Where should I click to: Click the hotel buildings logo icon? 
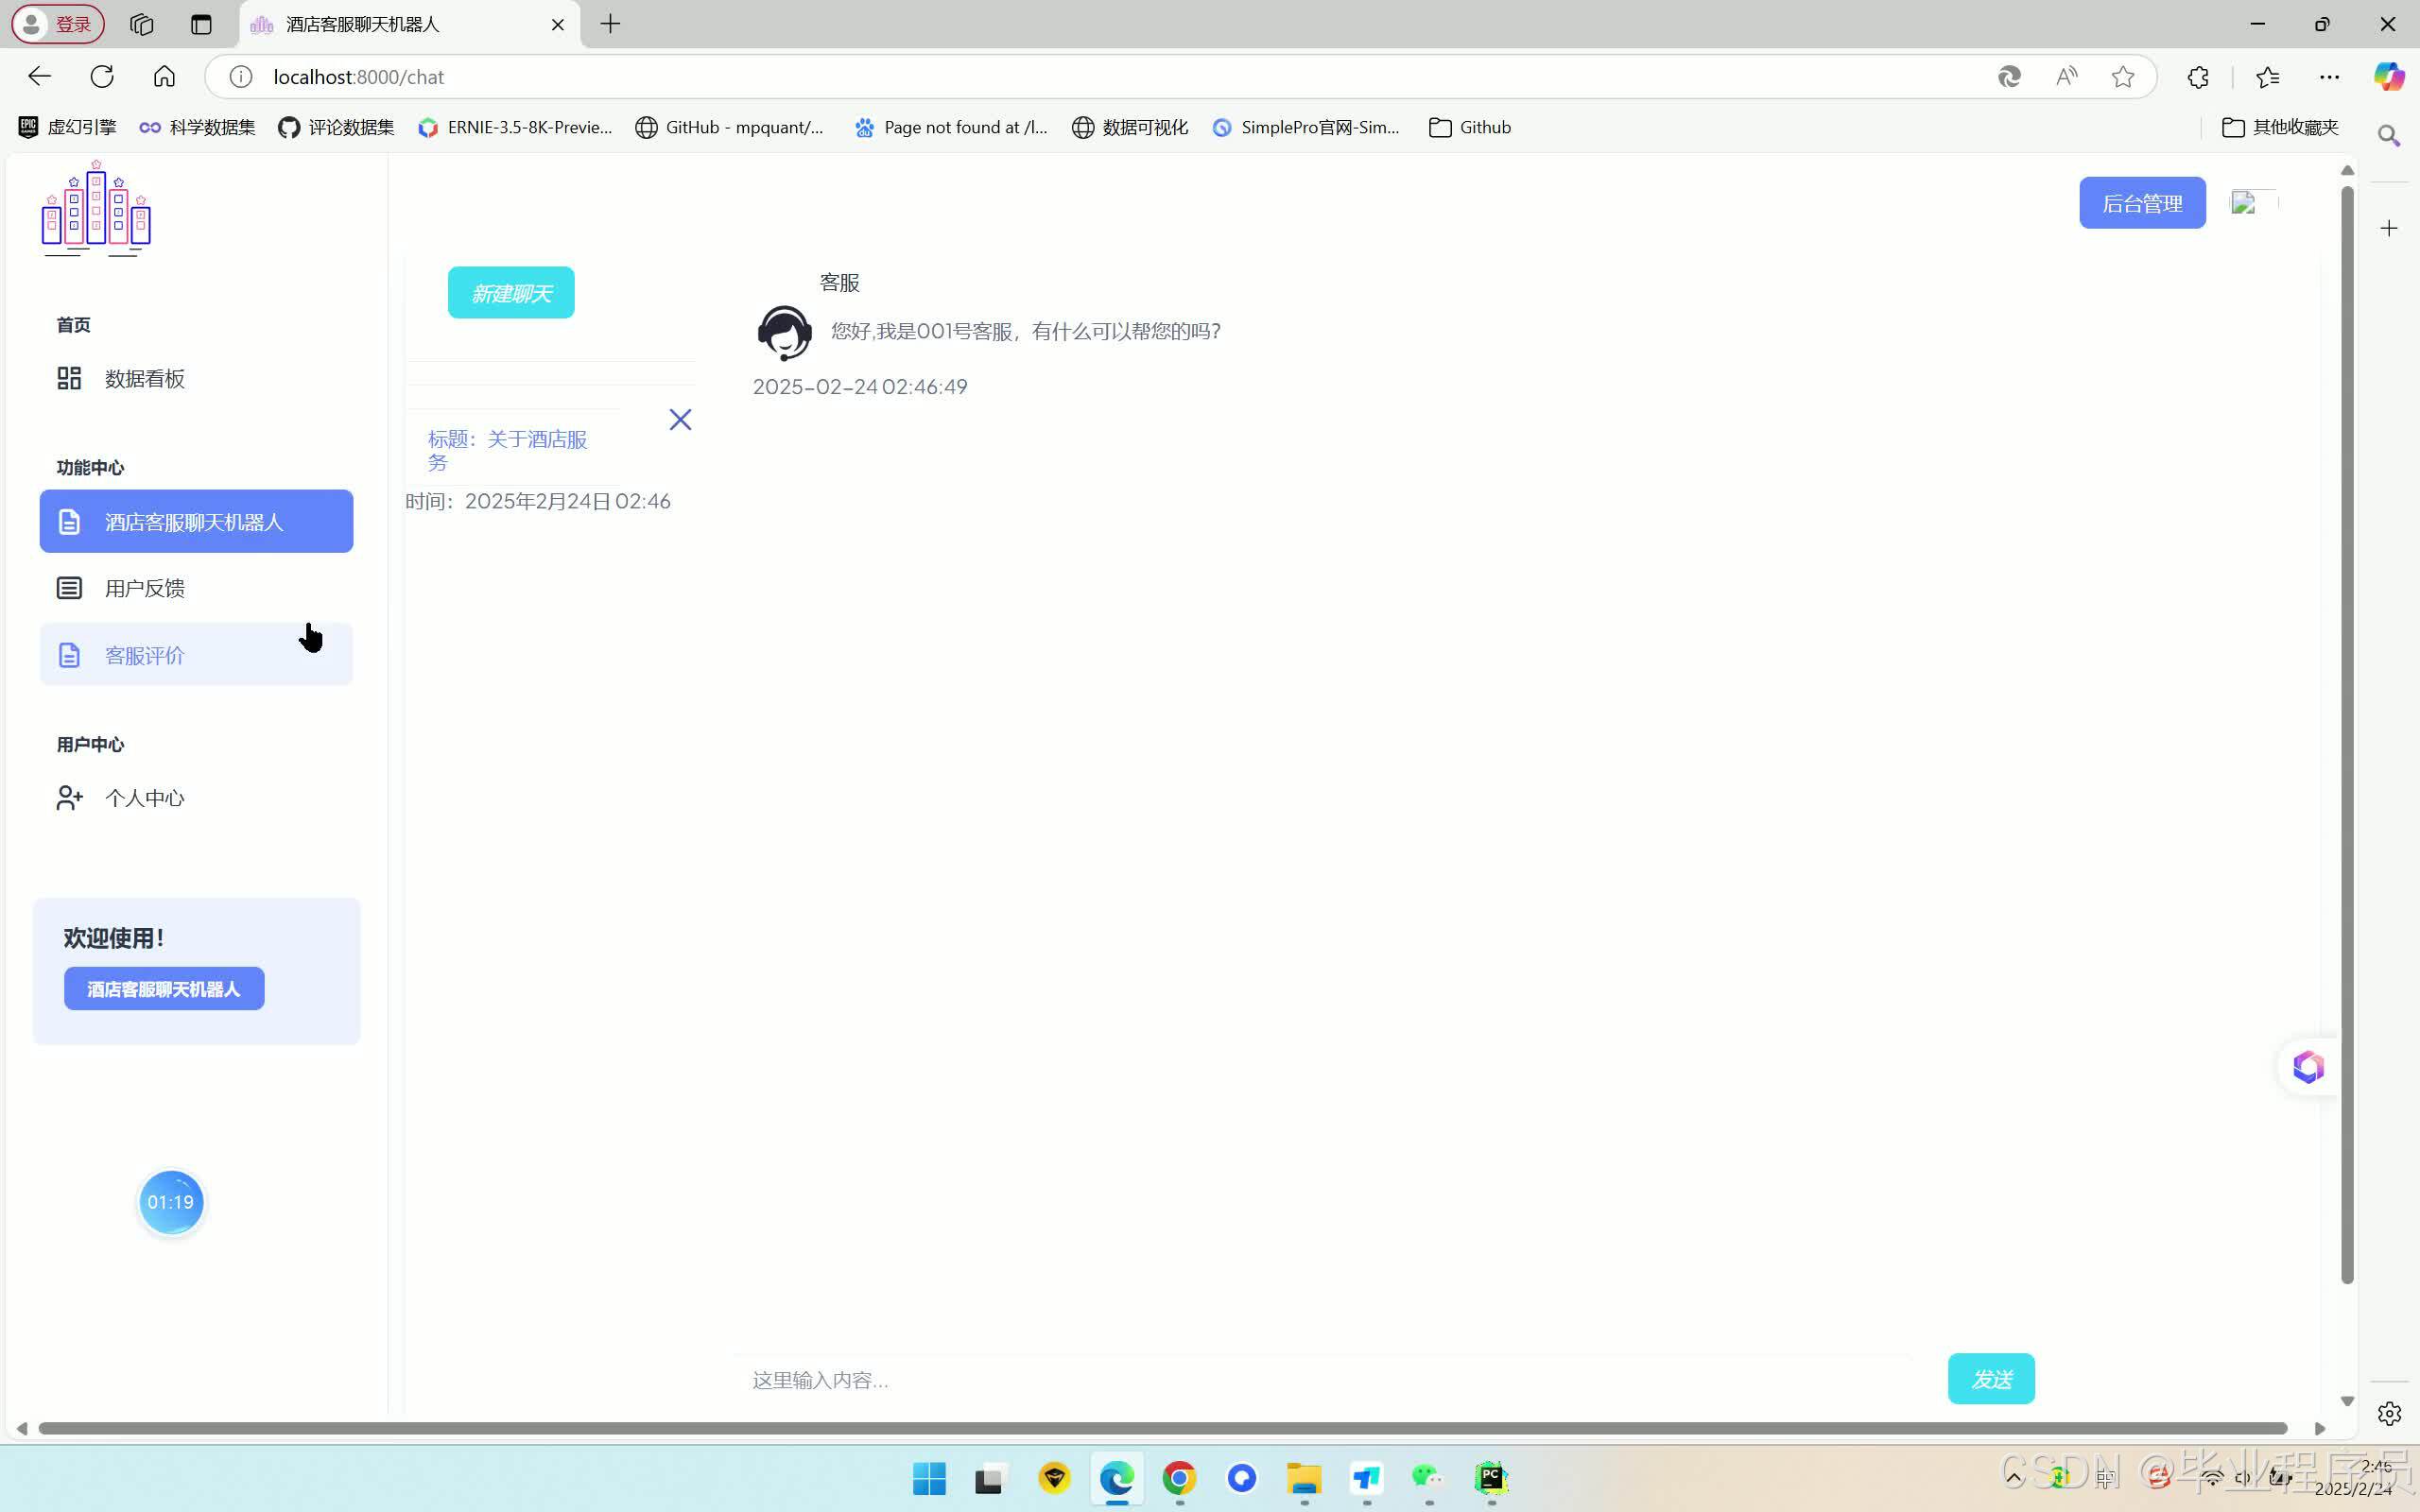click(96, 209)
